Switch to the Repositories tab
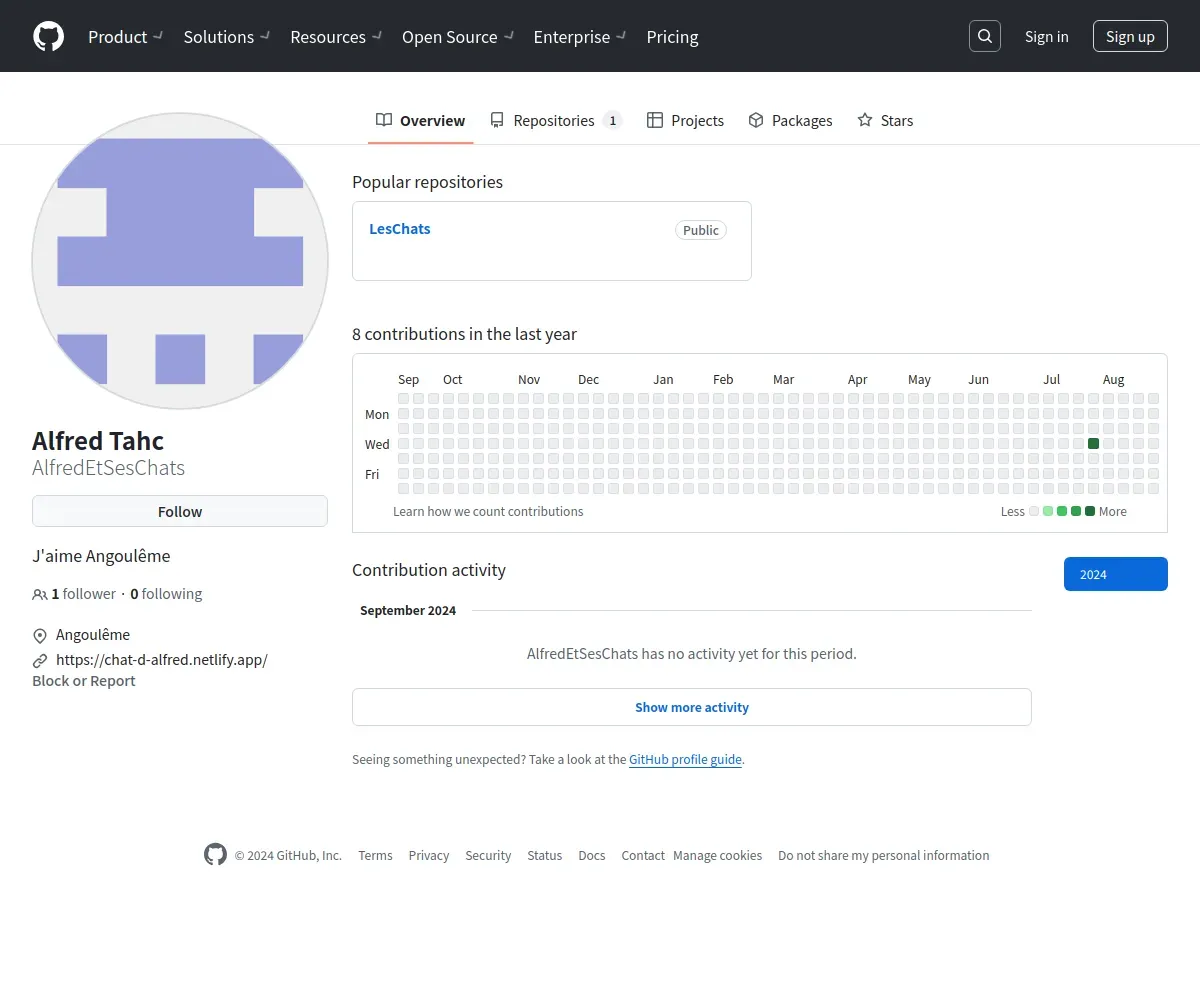The height and width of the screenshot is (1000, 1200). pyautogui.click(x=556, y=120)
